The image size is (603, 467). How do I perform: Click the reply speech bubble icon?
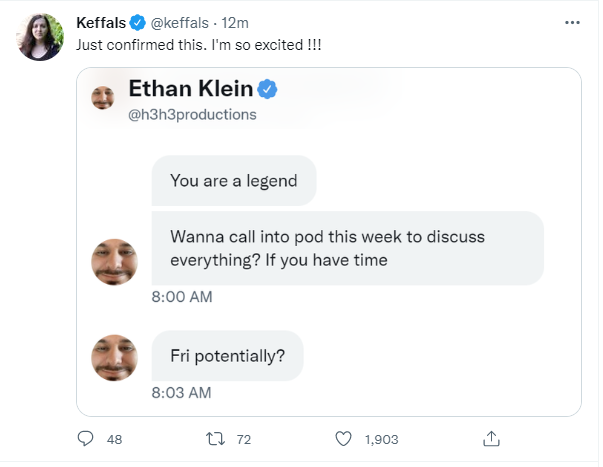click(85, 439)
